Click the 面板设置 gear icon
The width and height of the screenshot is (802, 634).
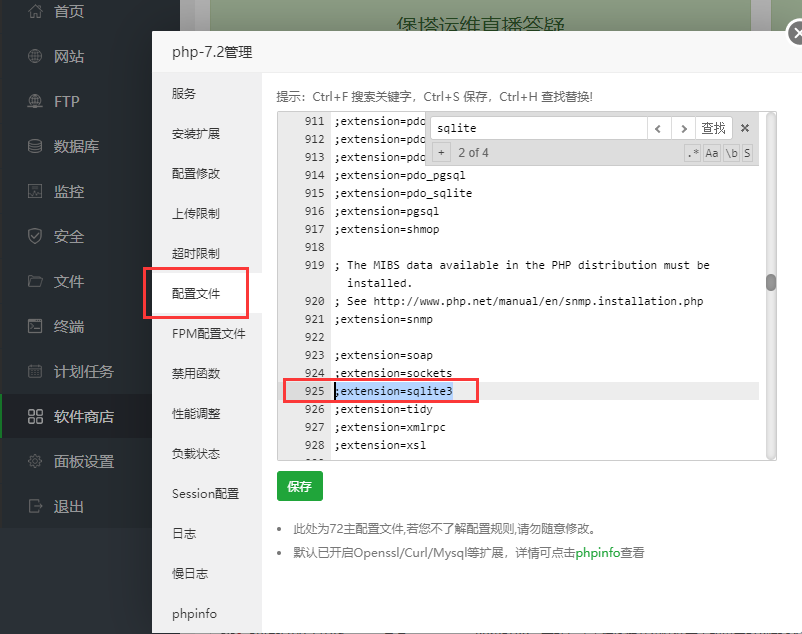36,462
